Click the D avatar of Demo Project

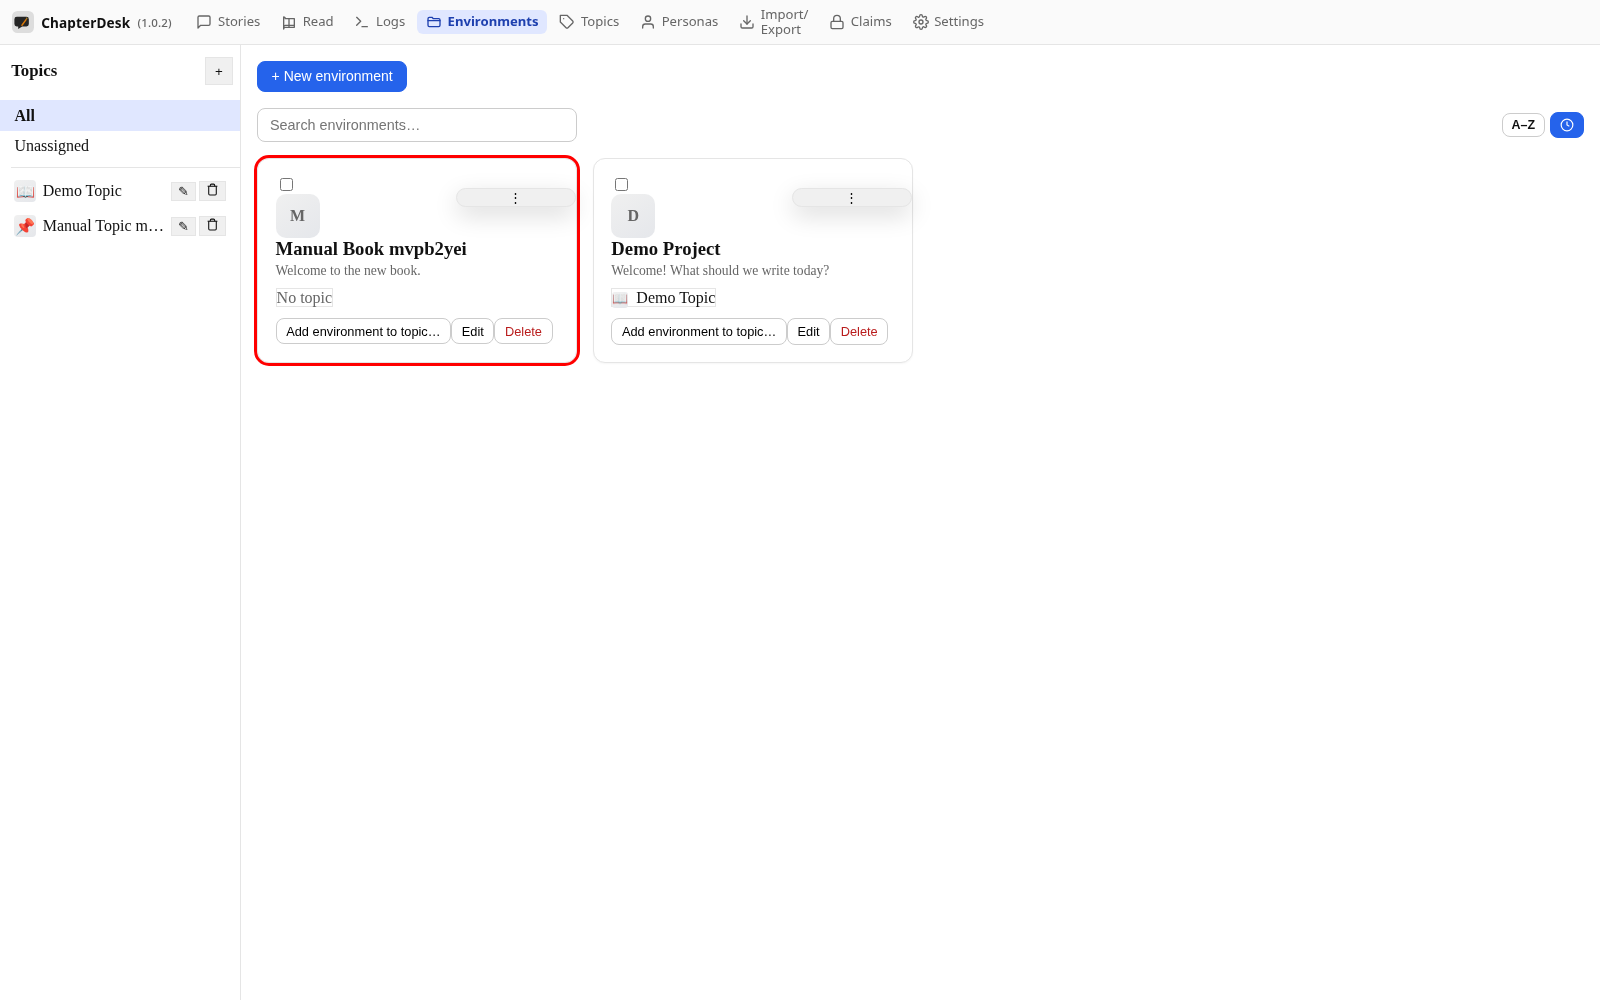click(633, 216)
